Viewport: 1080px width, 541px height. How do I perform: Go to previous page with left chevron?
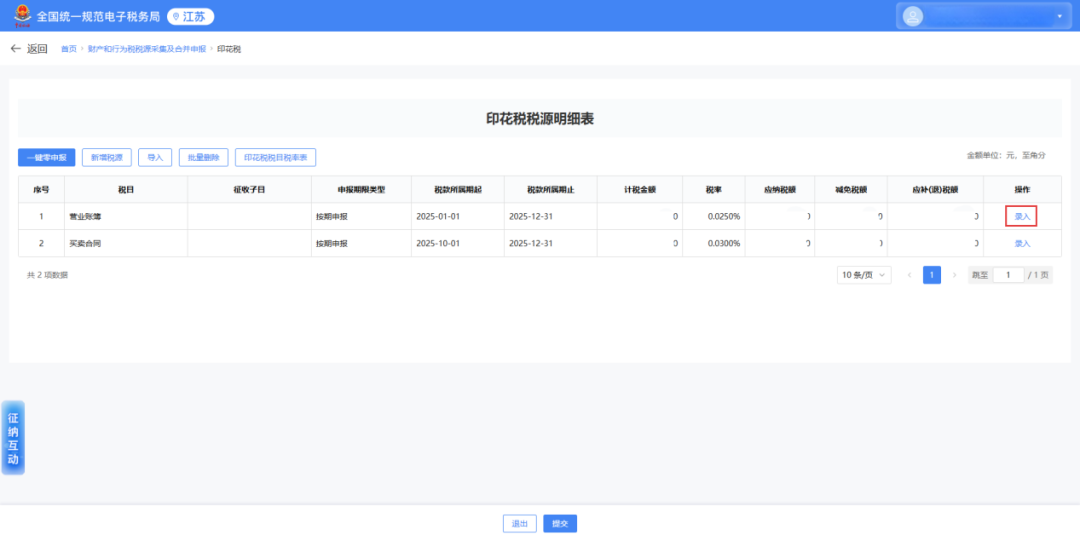point(909,275)
